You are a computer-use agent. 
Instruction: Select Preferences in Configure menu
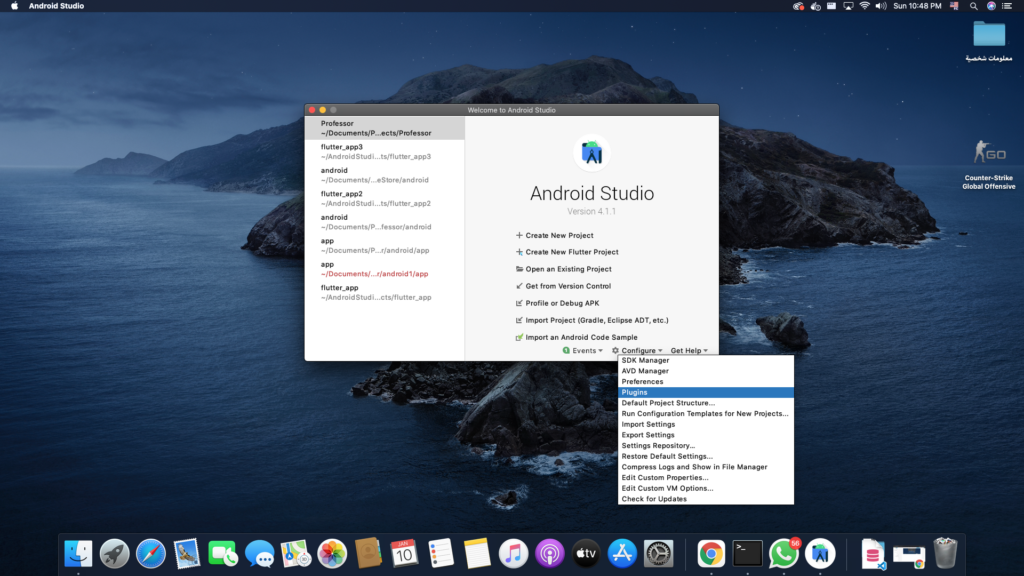(x=705, y=381)
